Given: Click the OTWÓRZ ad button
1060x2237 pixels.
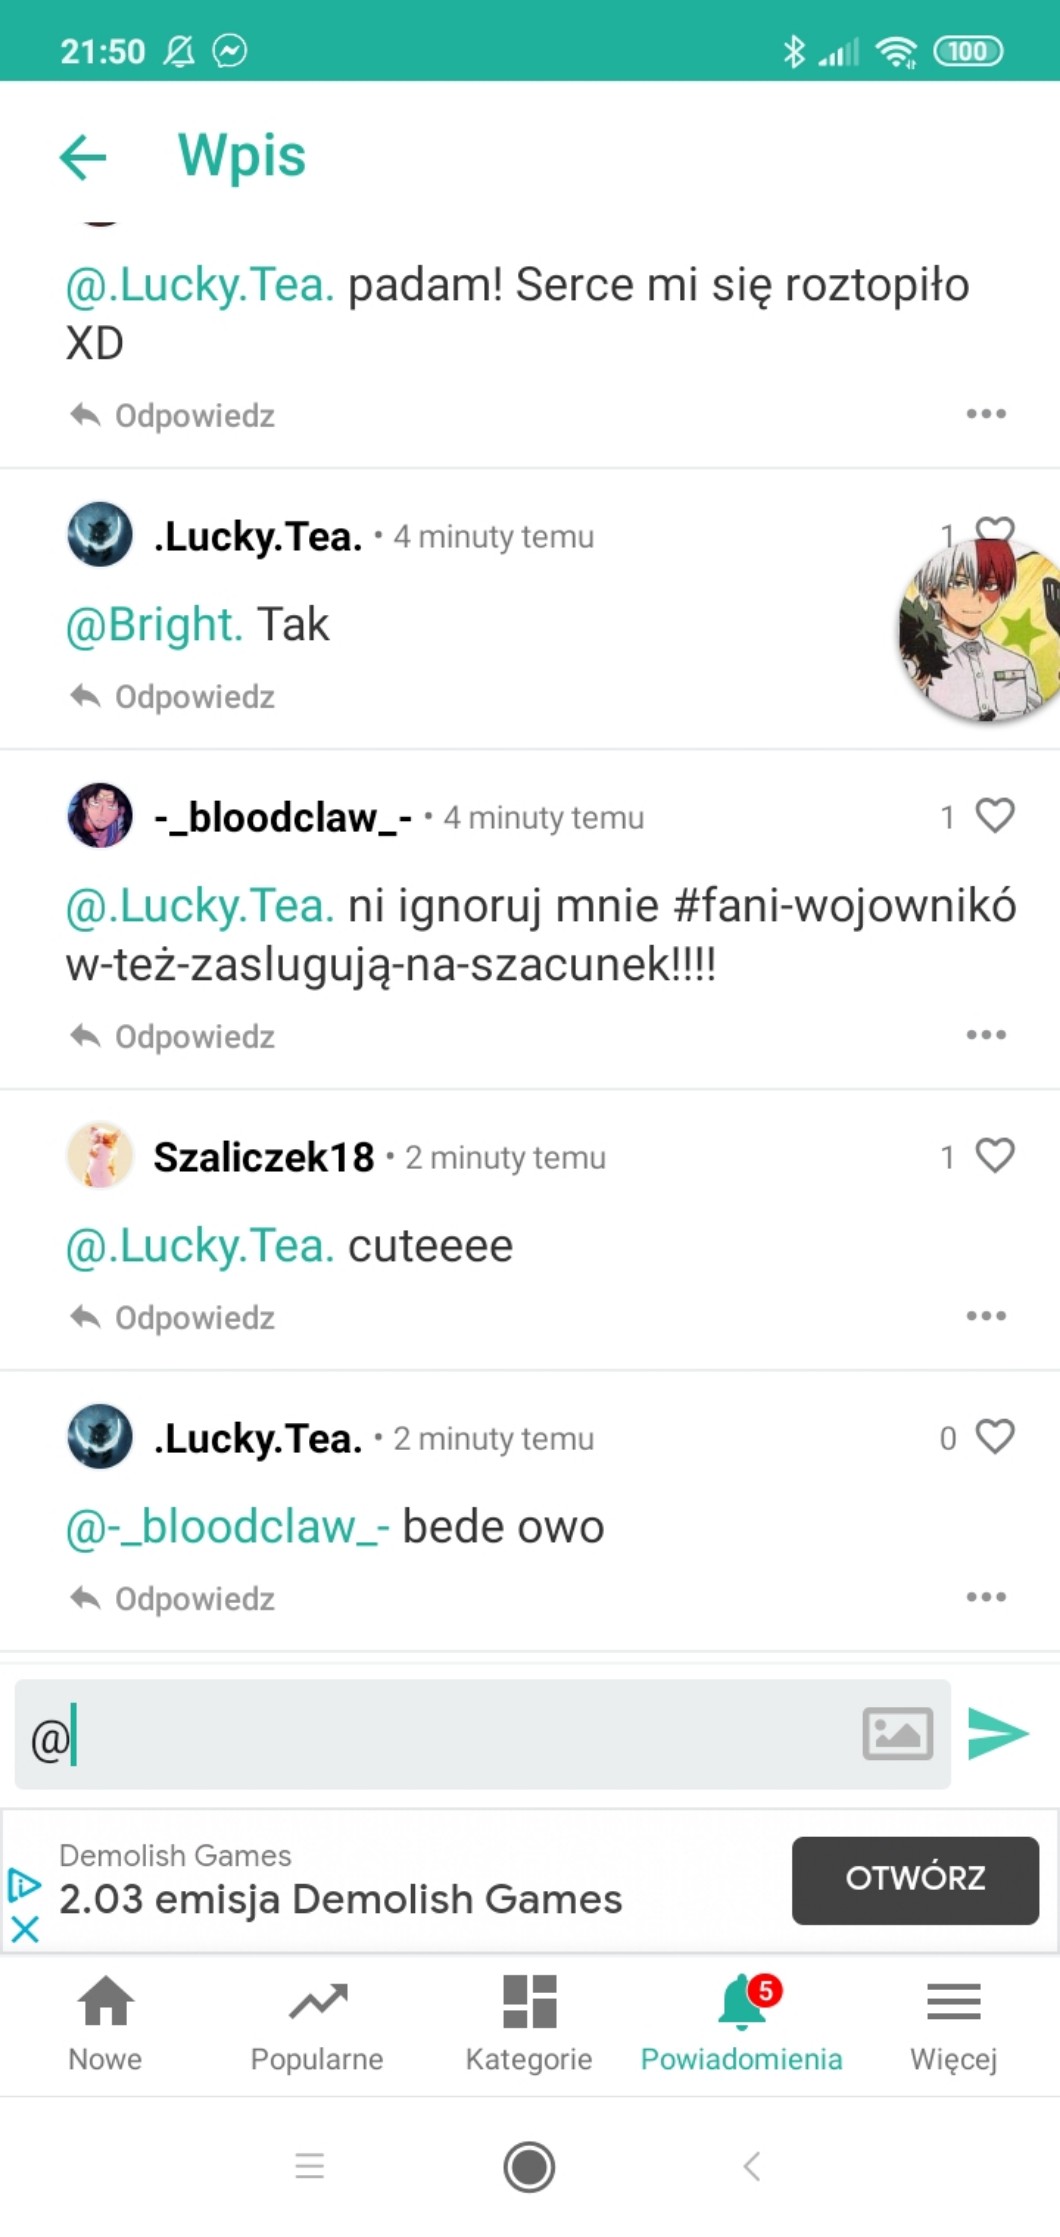Looking at the screenshot, I should point(915,1880).
